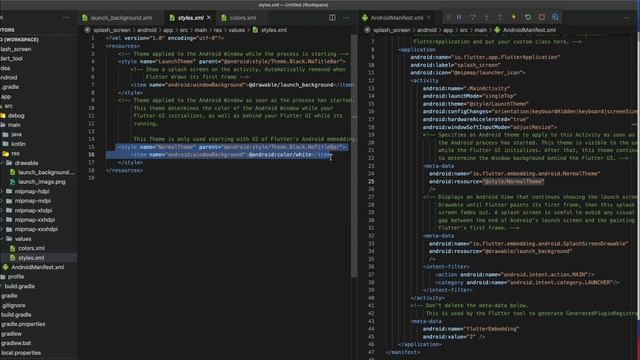
Task: Switch to colors.xml tab
Action: tap(242, 18)
